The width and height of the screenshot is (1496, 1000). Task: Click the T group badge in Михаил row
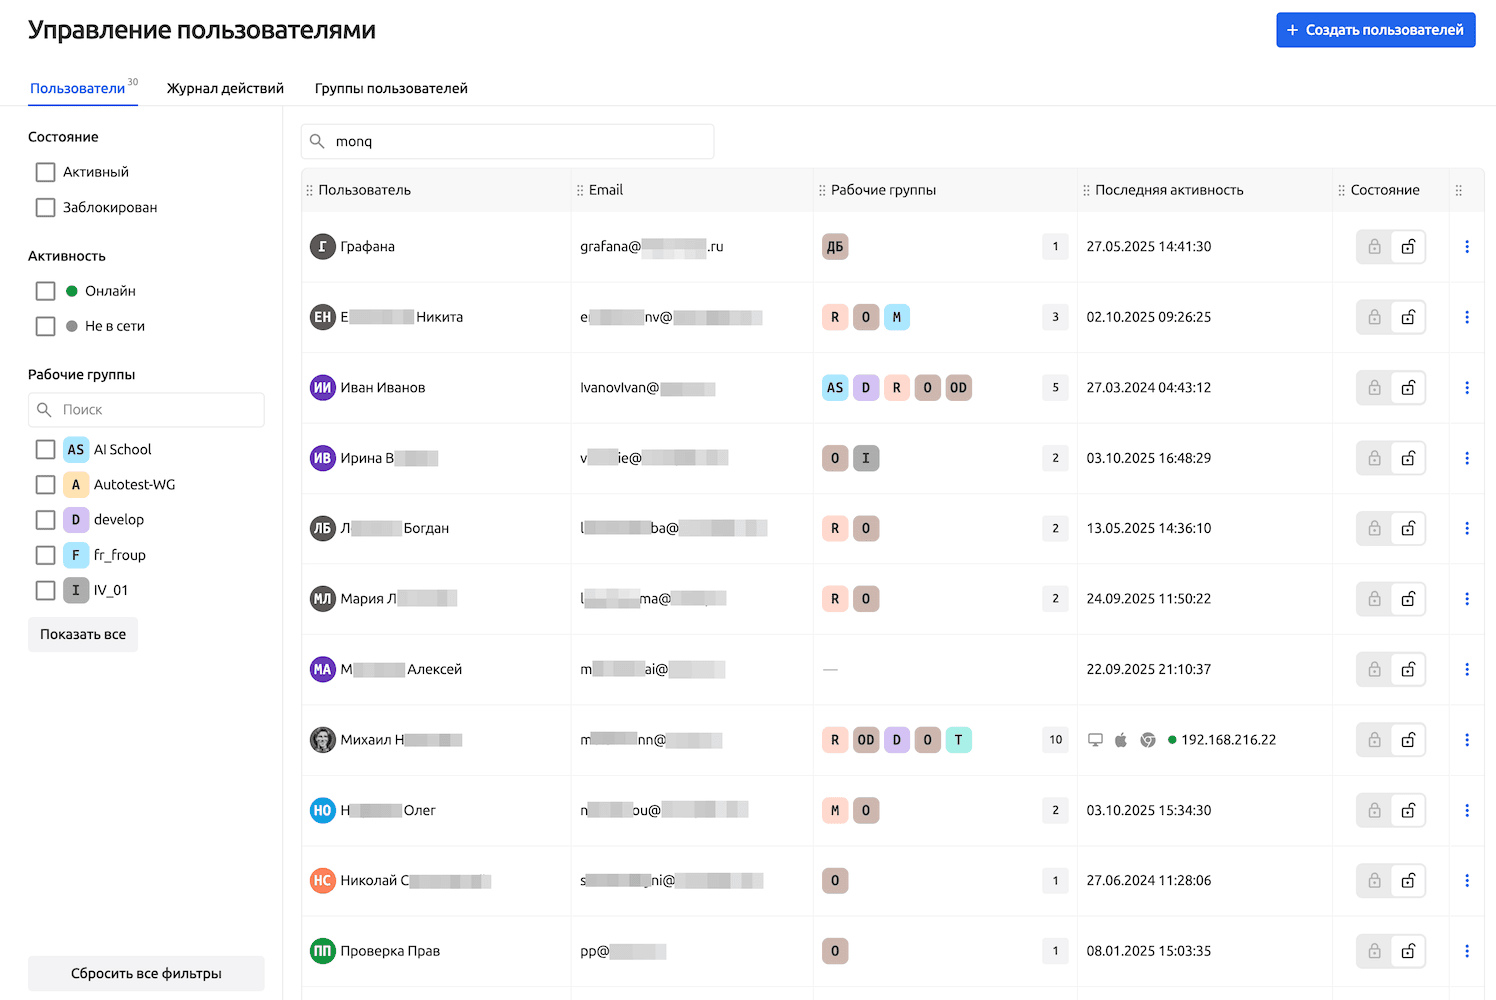pos(958,740)
